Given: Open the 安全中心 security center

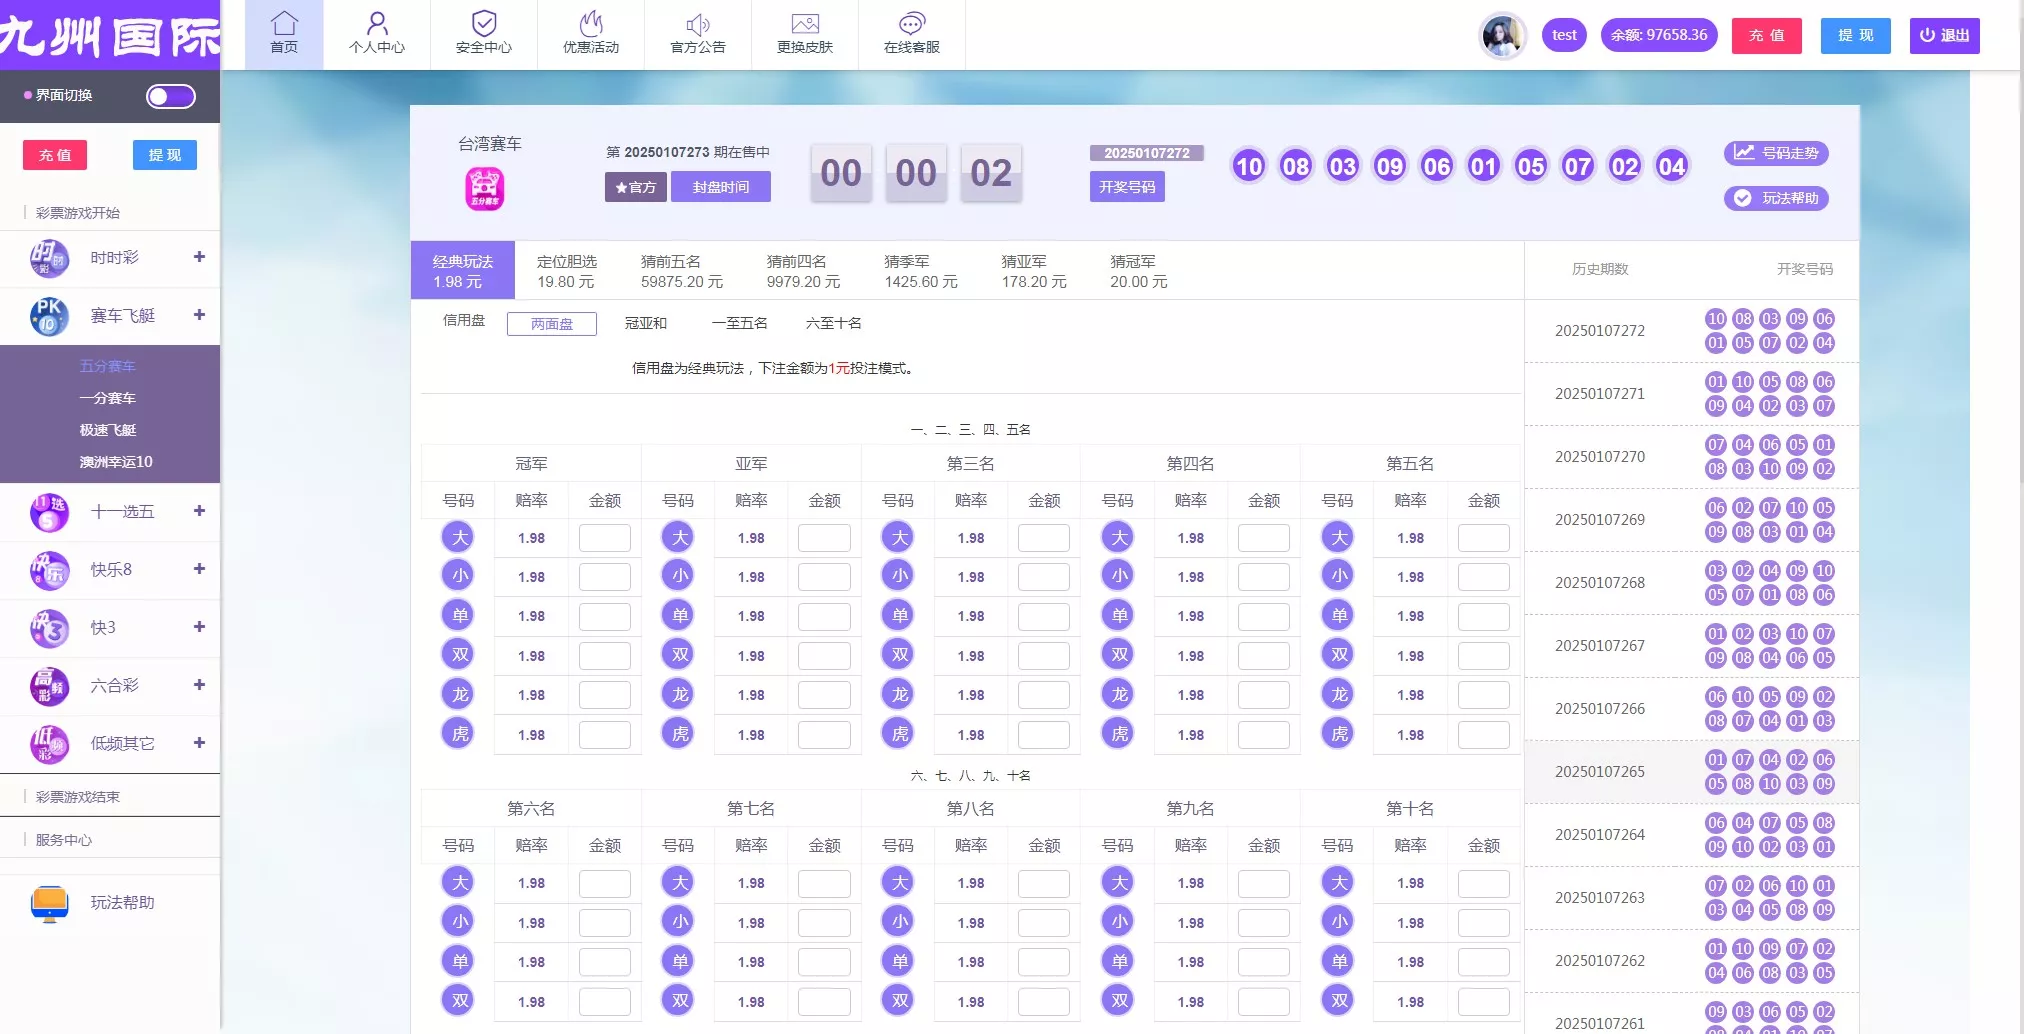Looking at the screenshot, I should (x=483, y=33).
